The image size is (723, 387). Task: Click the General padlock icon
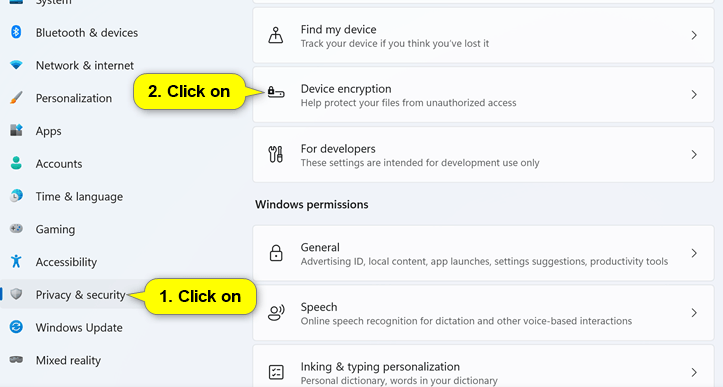[x=276, y=253]
